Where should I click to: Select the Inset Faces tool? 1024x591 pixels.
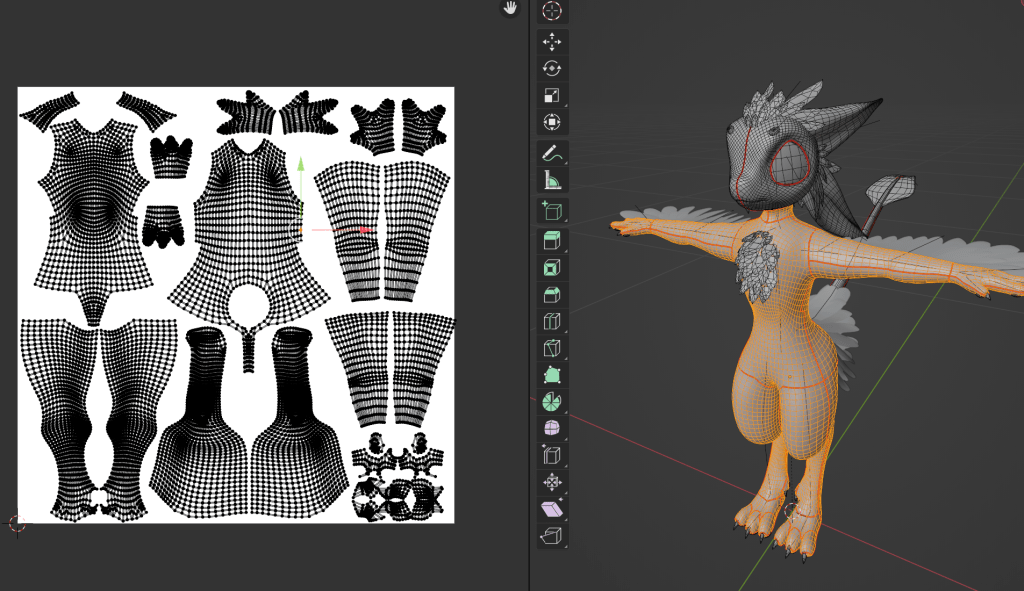coord(552,268)
